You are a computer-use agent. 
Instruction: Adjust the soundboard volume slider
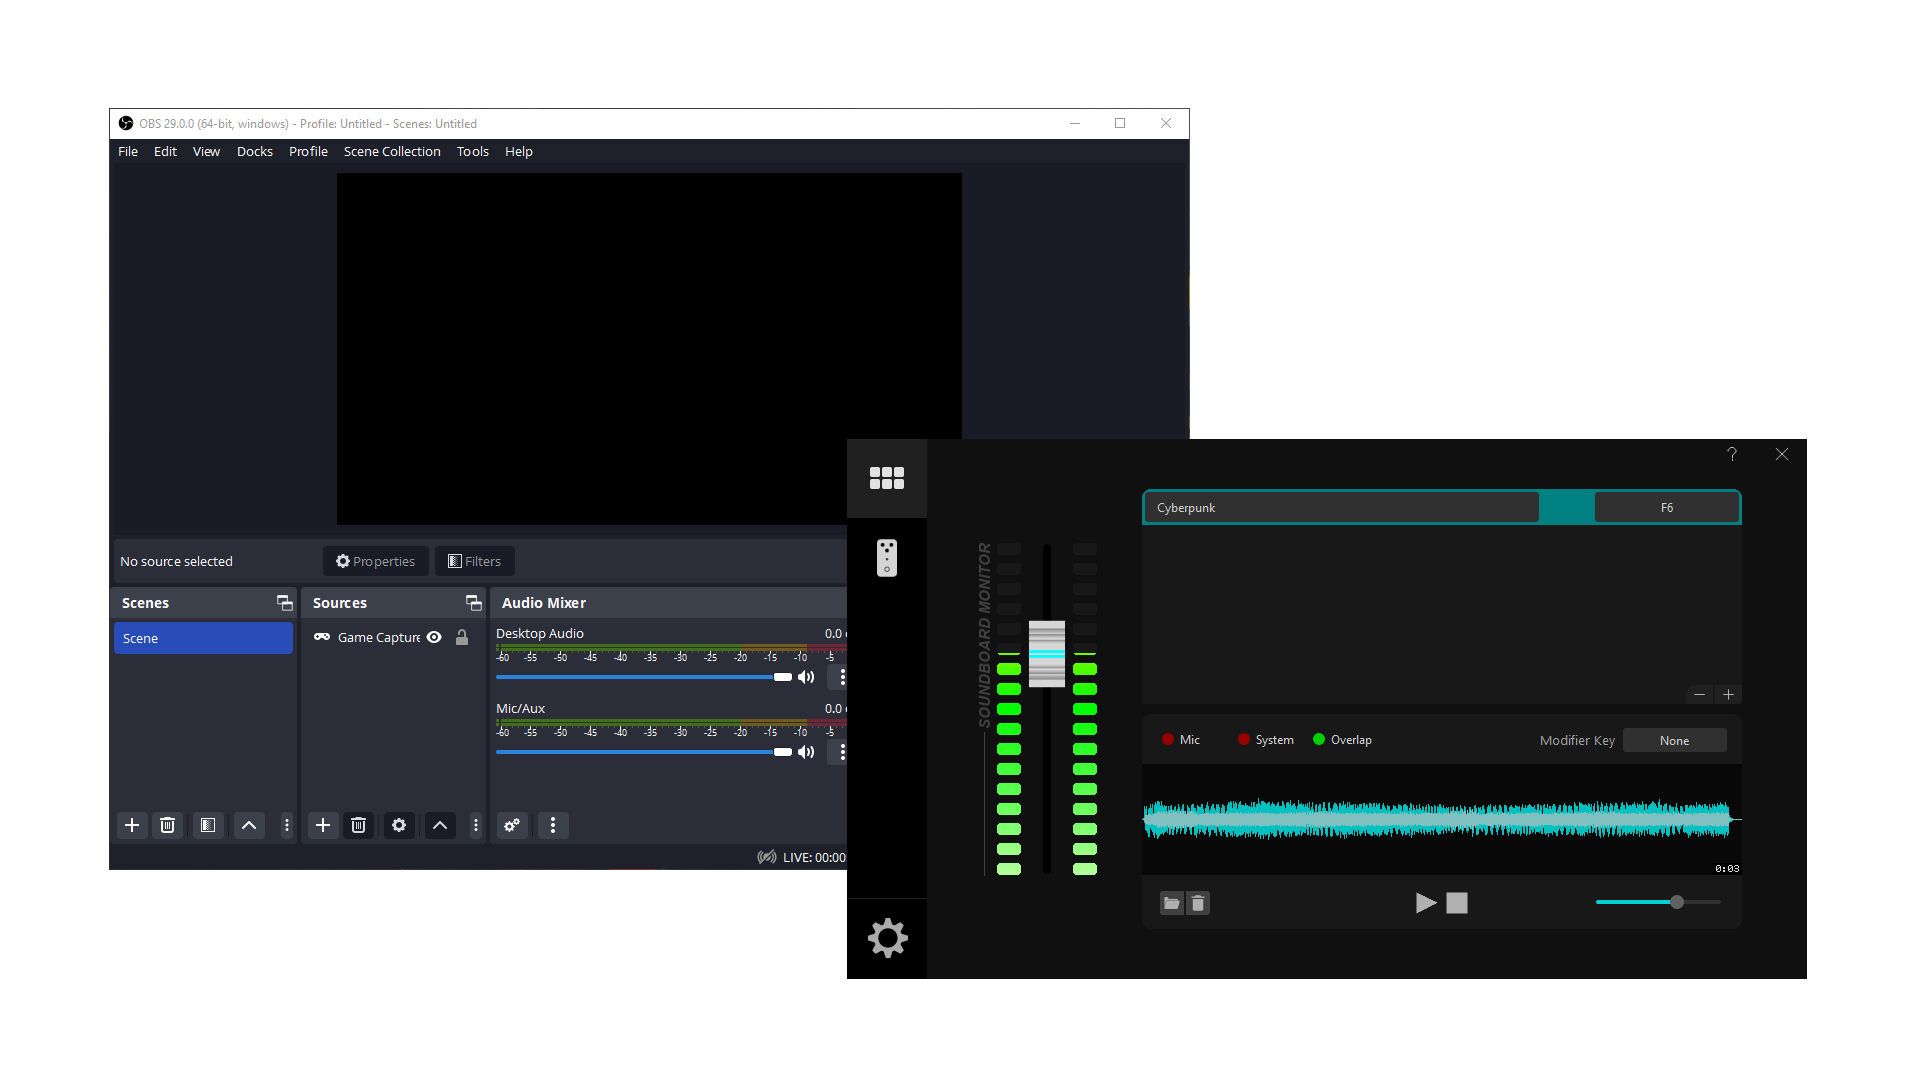coord(1675,901)
